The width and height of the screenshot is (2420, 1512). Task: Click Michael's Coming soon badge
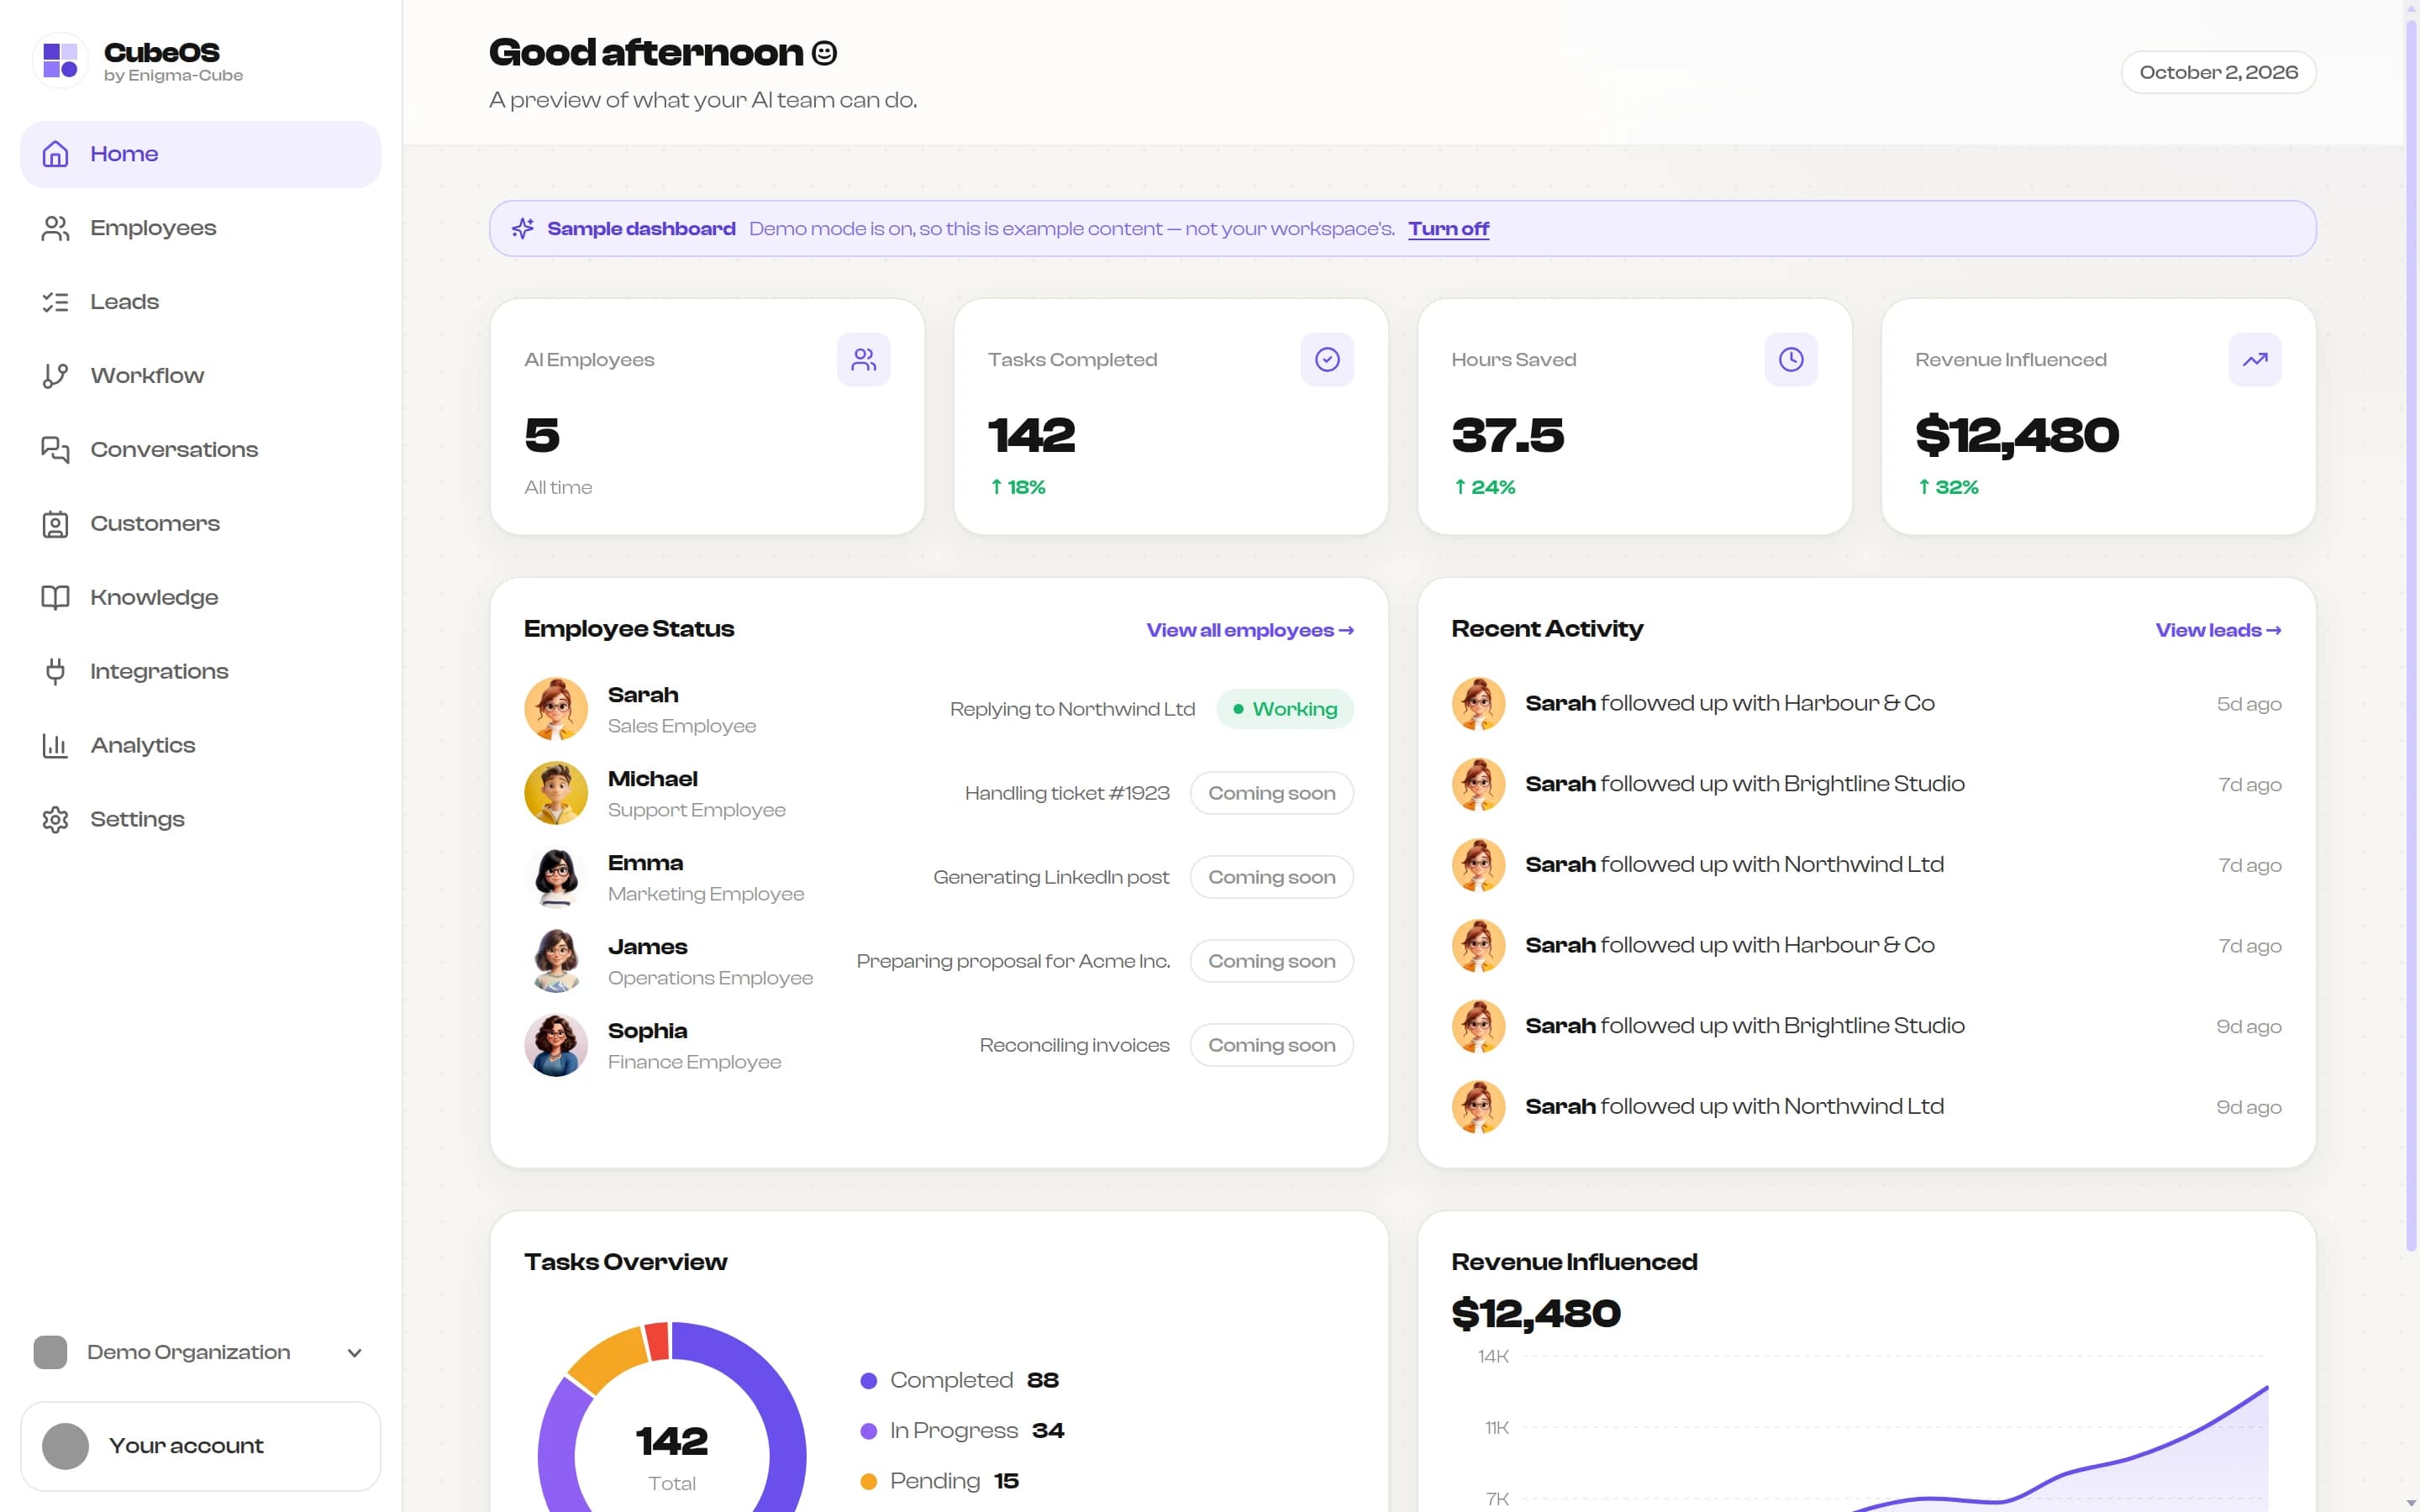(x=1271, y=793)
